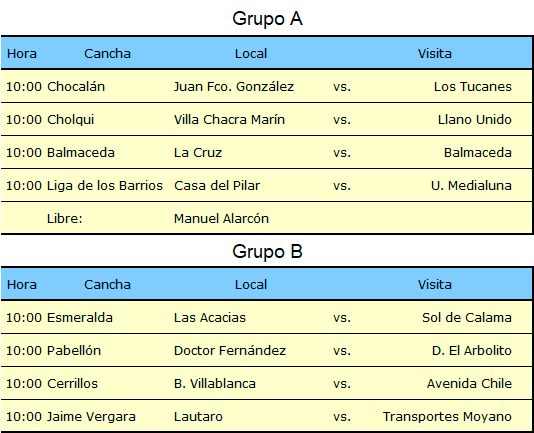The height and width of the screenshot is (433, 534).
Task: Select the Cancha header in Grupo A
Action: point(107,54)
